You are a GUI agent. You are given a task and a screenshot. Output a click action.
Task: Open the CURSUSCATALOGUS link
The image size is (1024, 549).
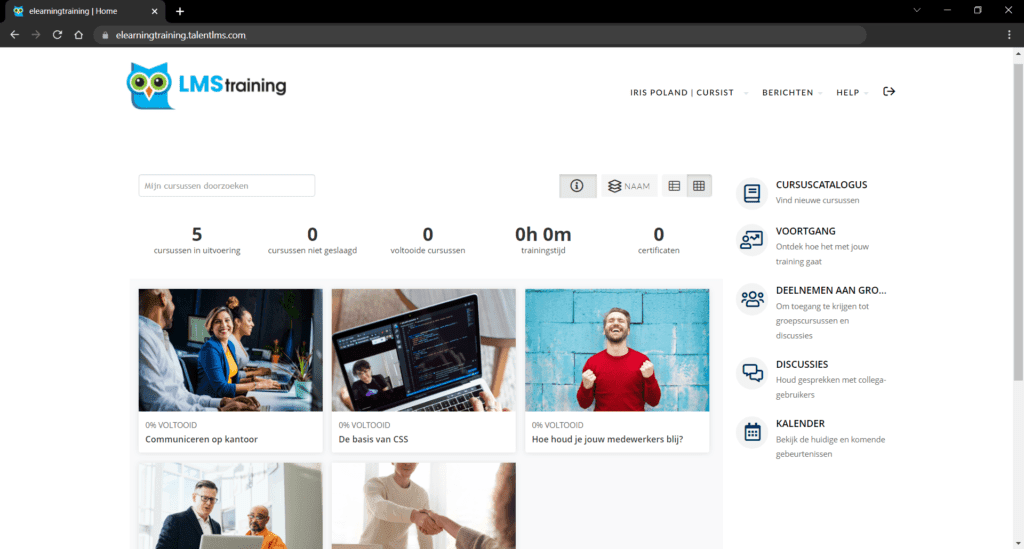point(821,185)
